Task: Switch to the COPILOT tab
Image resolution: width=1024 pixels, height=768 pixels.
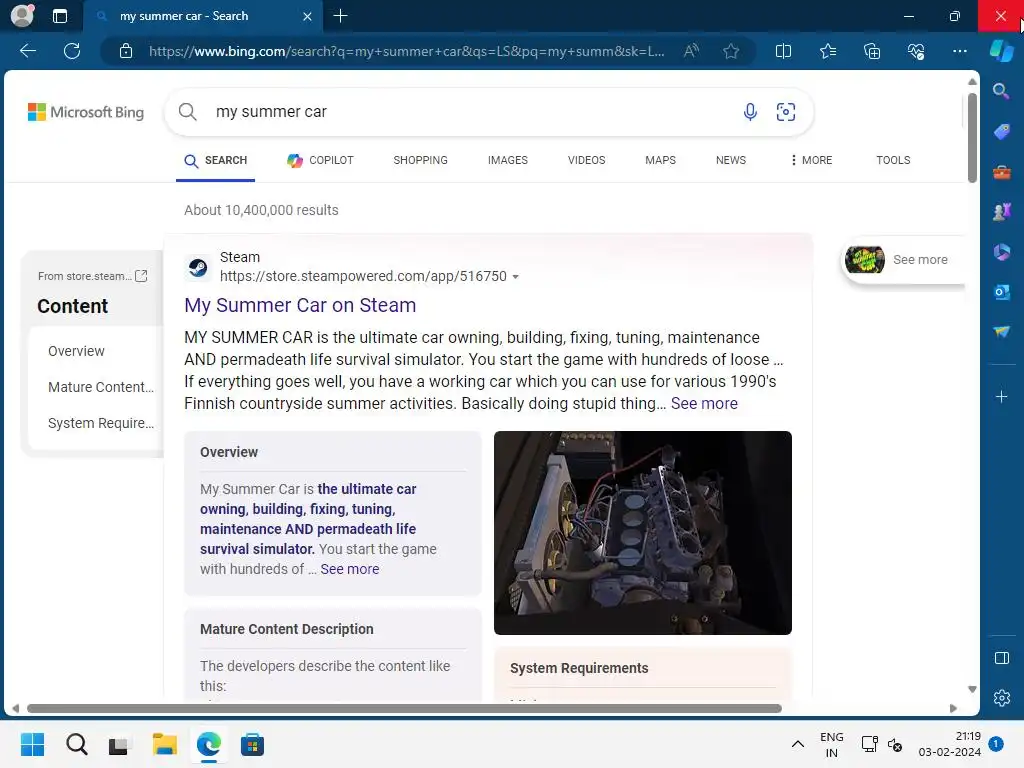Action: coord(320,160)
